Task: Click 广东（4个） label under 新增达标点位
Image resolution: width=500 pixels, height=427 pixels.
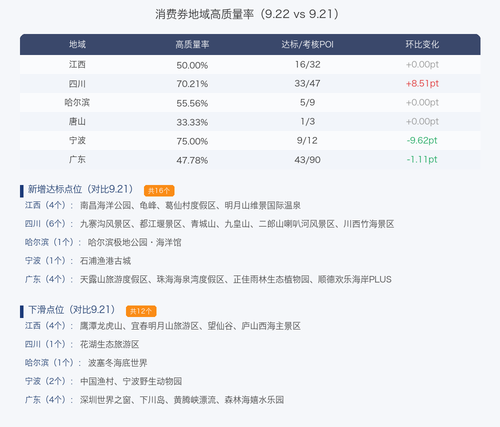Action: pos(49,279)
